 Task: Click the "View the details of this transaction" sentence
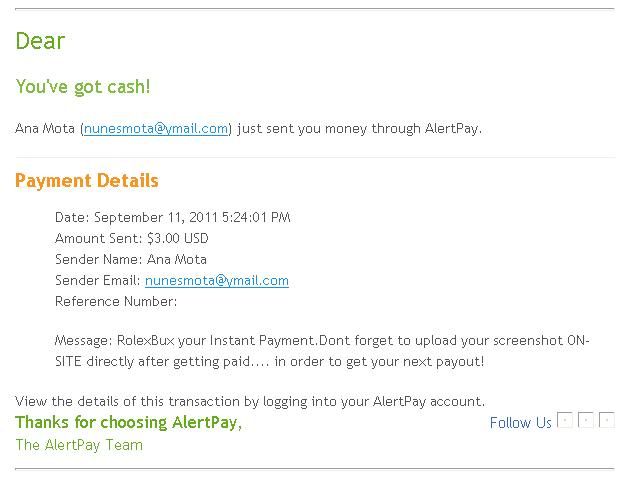tap(250, 402)
